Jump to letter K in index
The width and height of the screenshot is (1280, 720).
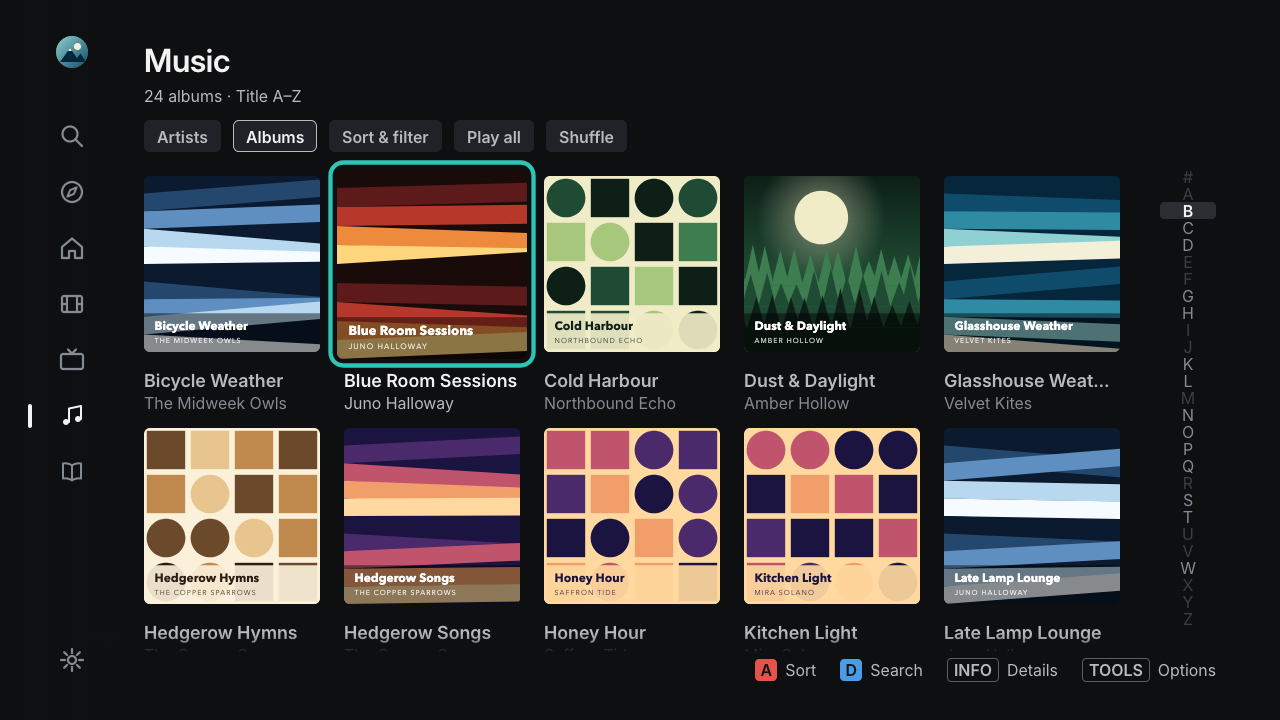[1188, 364]
